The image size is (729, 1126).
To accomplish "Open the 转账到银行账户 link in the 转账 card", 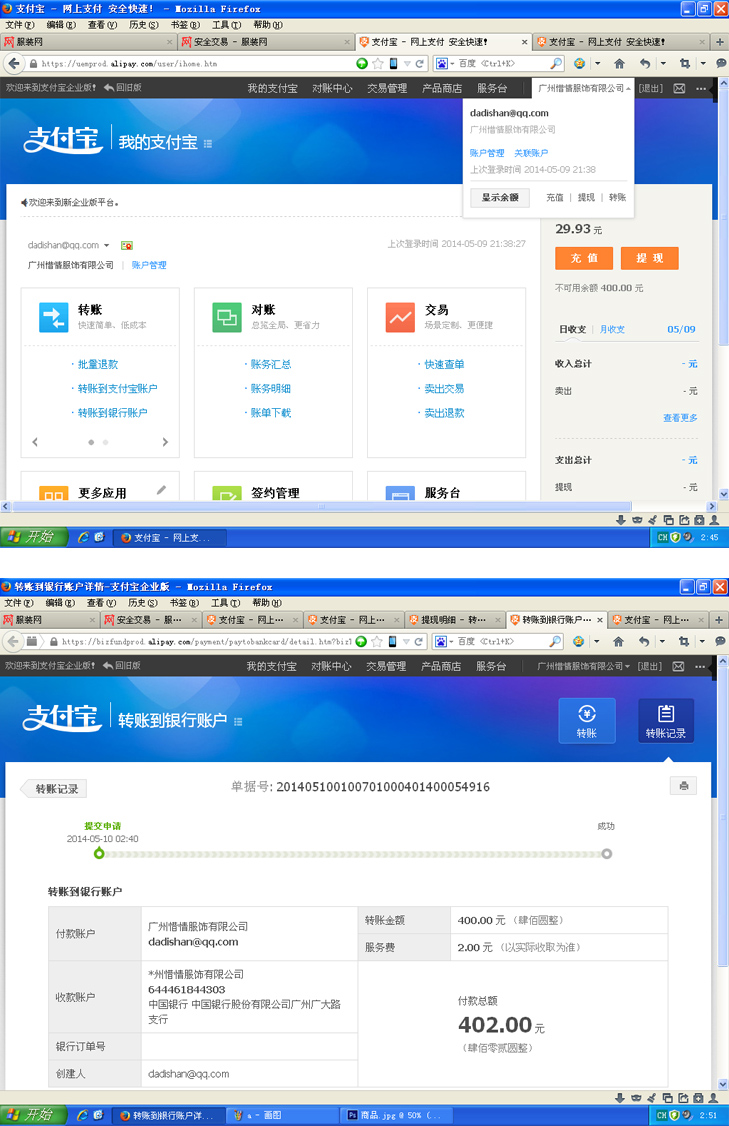I will (x=112, y=413).
